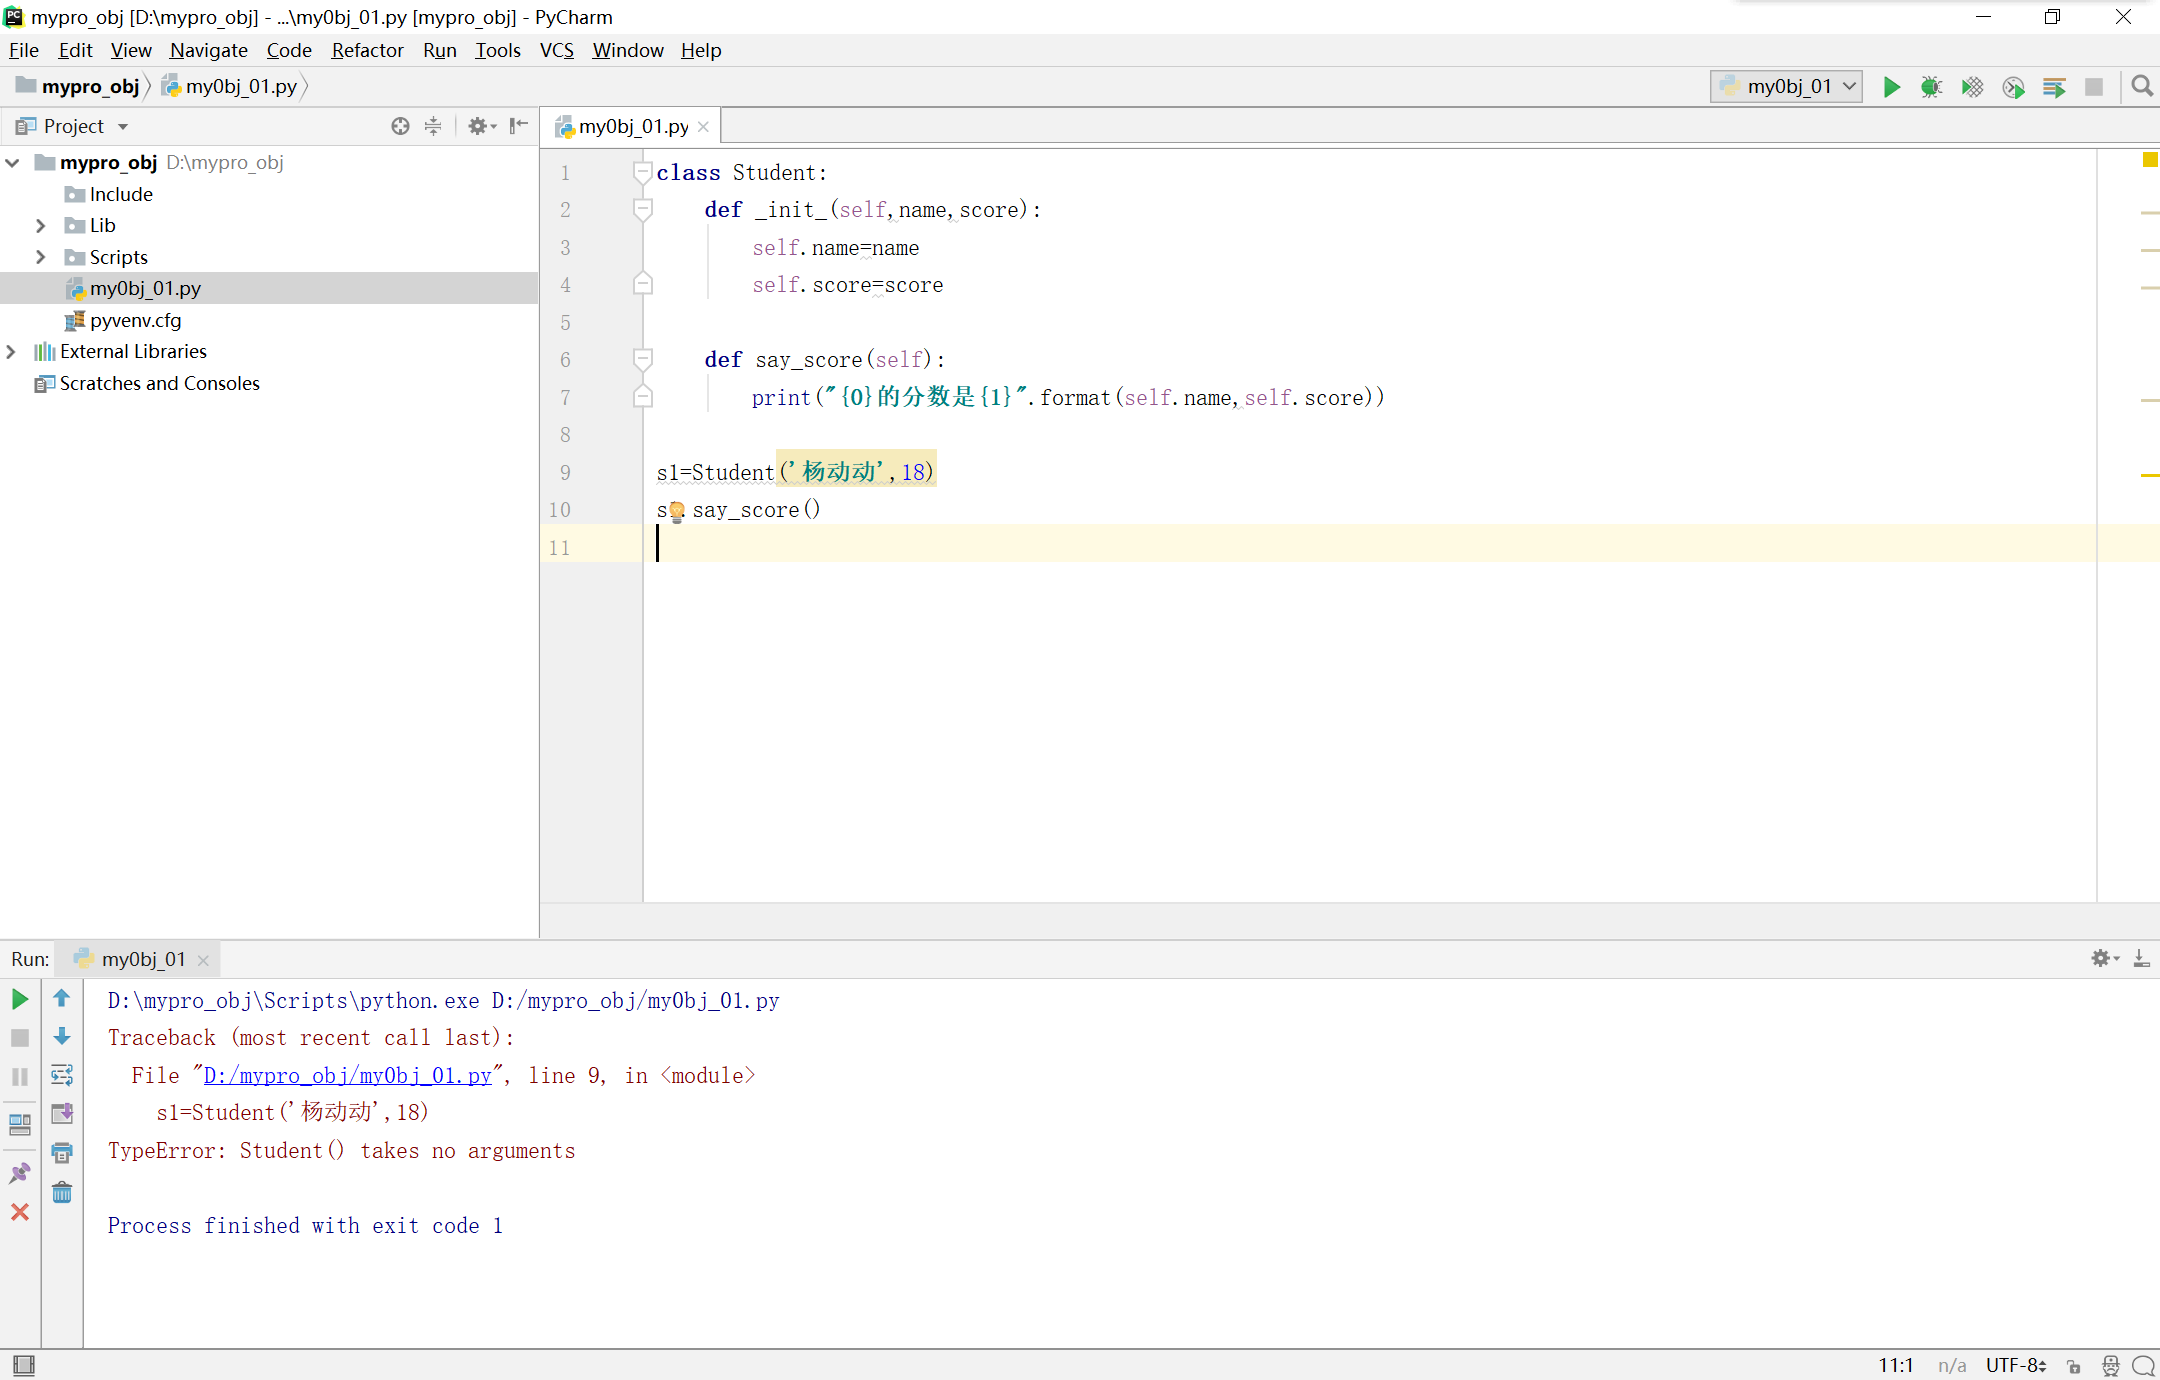Close the myObj_01 Run tab

click(203, 960)
